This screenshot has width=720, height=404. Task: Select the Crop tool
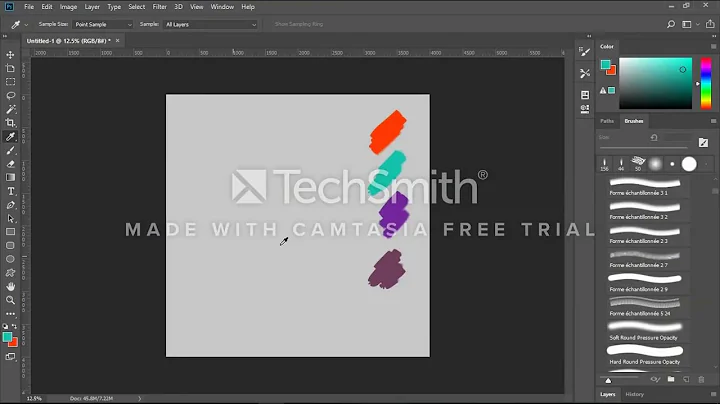[10, 123]
